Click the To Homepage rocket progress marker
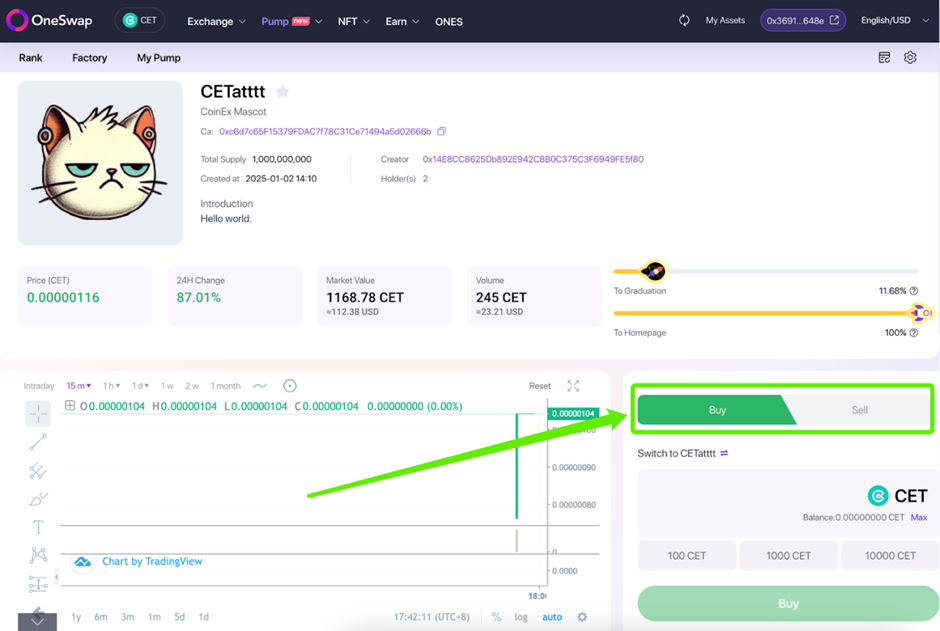Viewport: 940px width, 631px height. click(921, 313)
